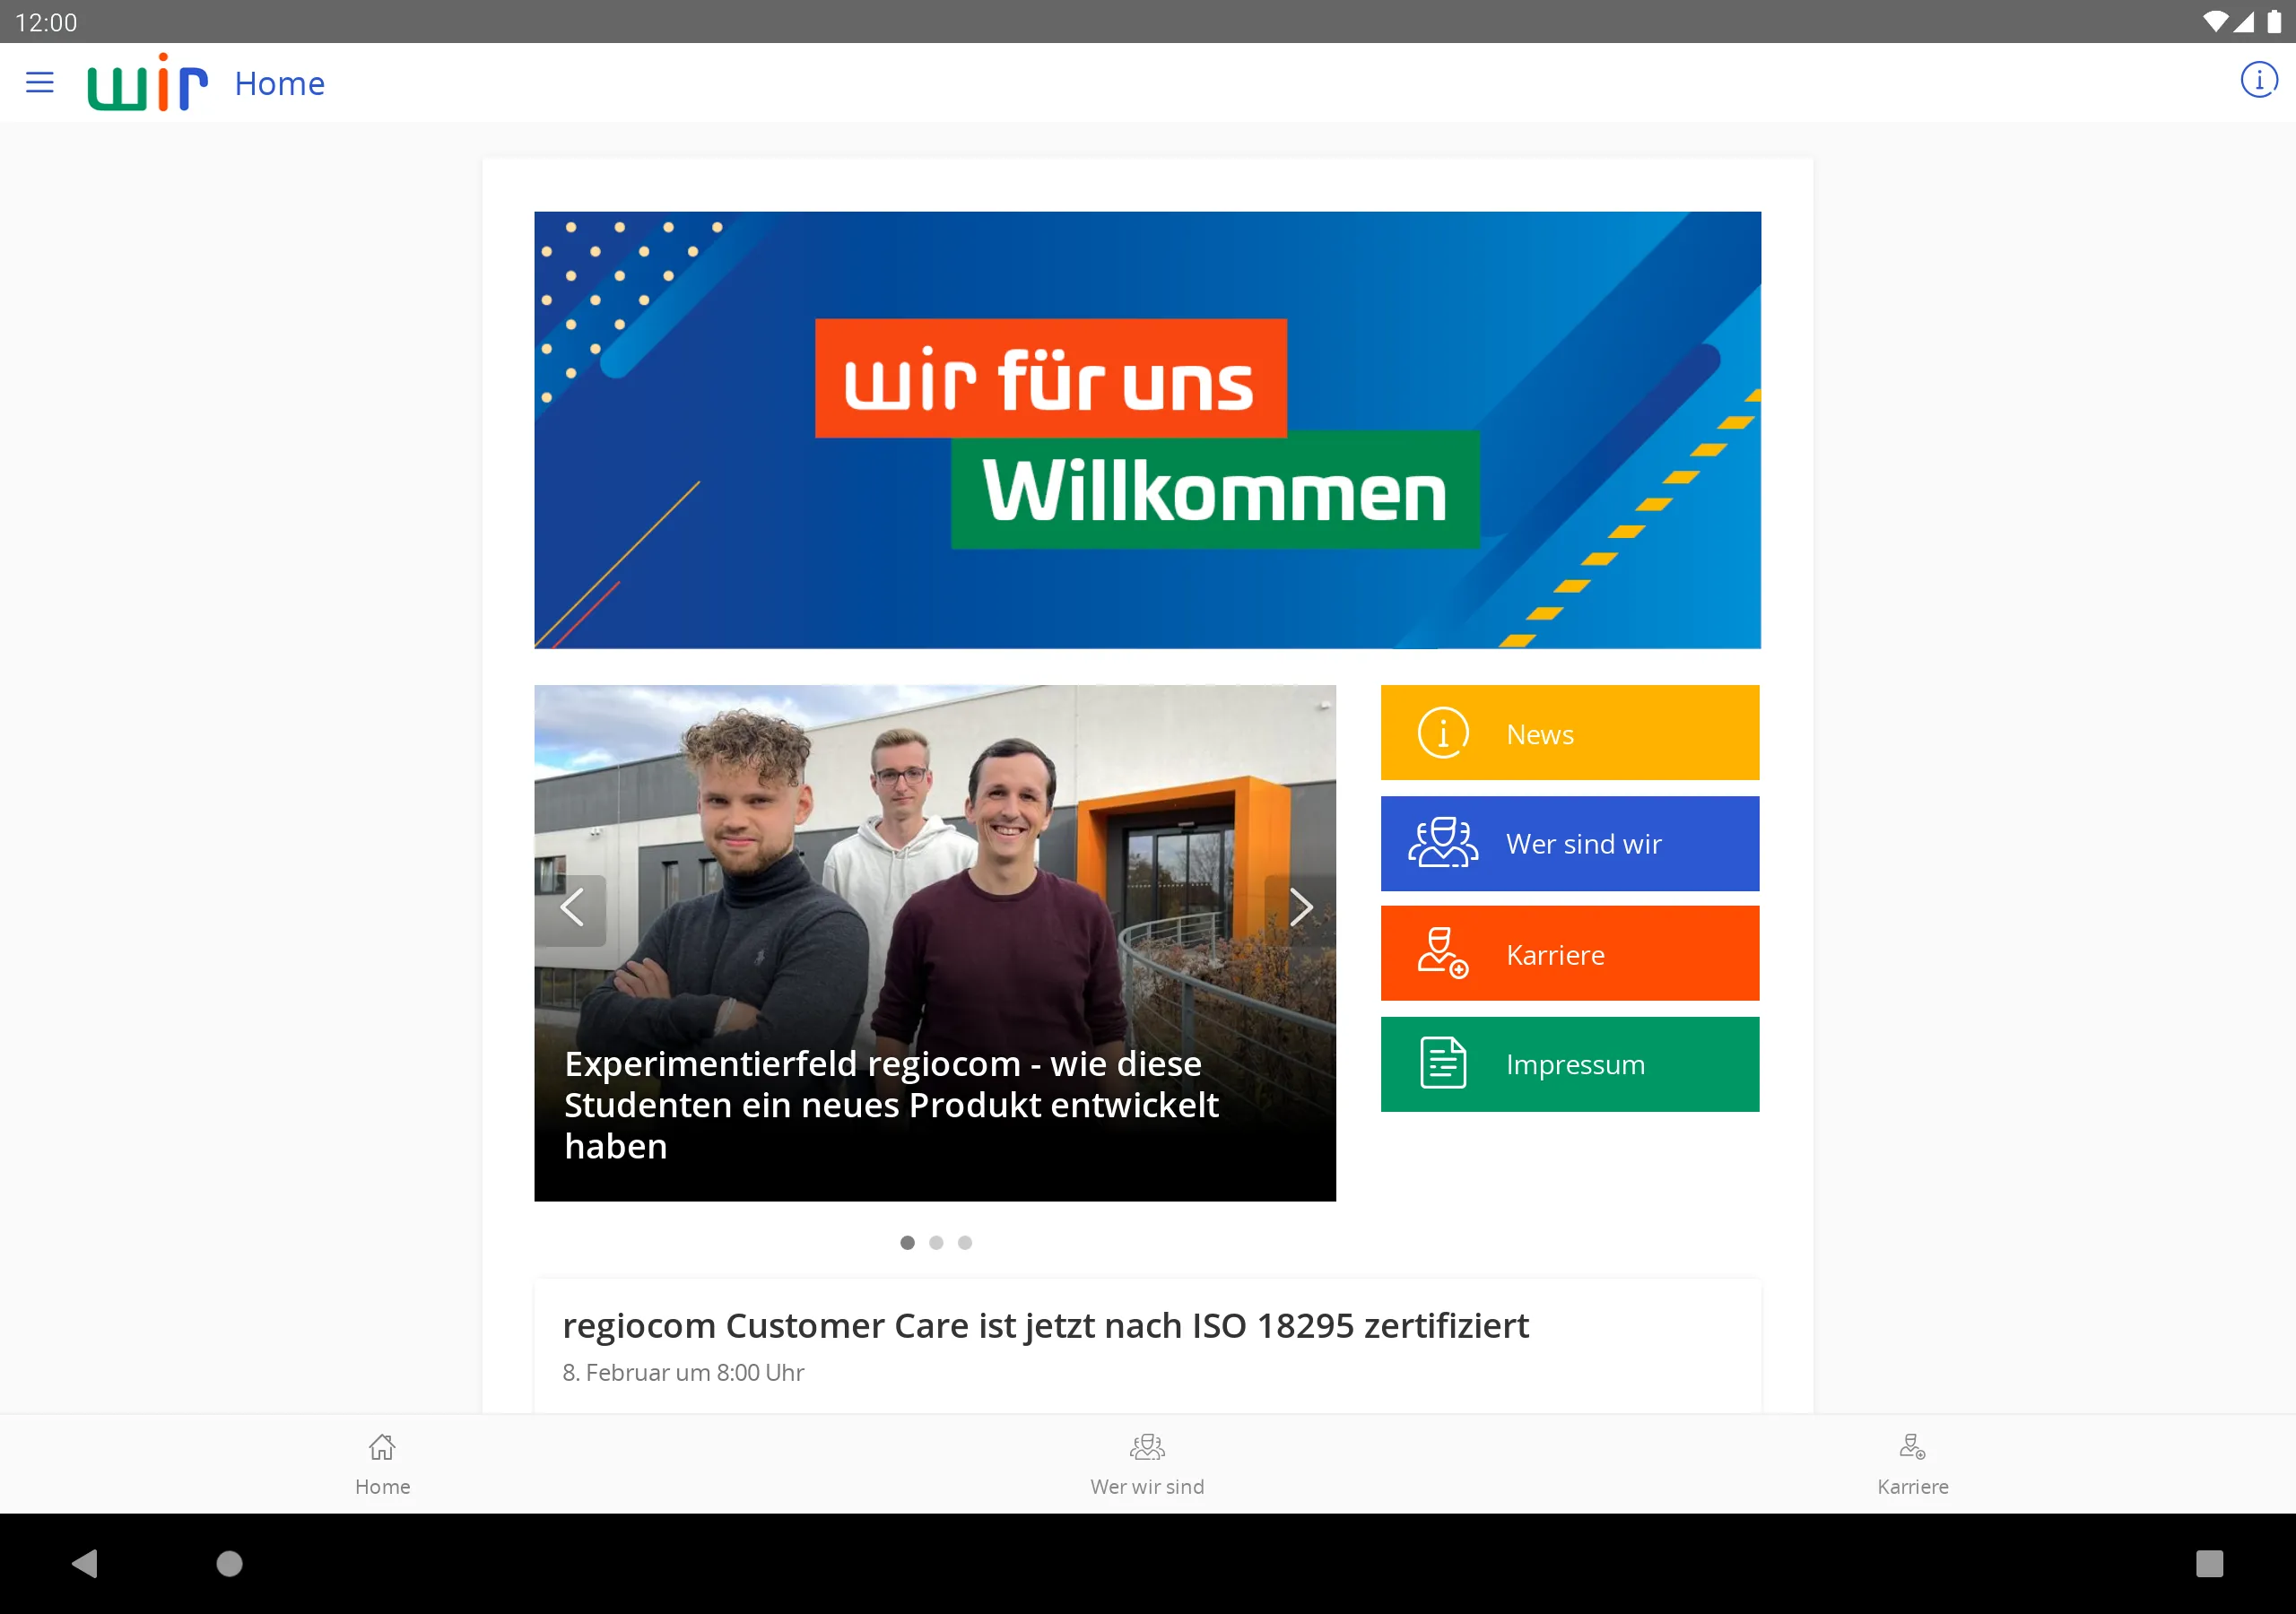
Task: Select Home tab in bottom navigation
Action: pos(383,1462)
